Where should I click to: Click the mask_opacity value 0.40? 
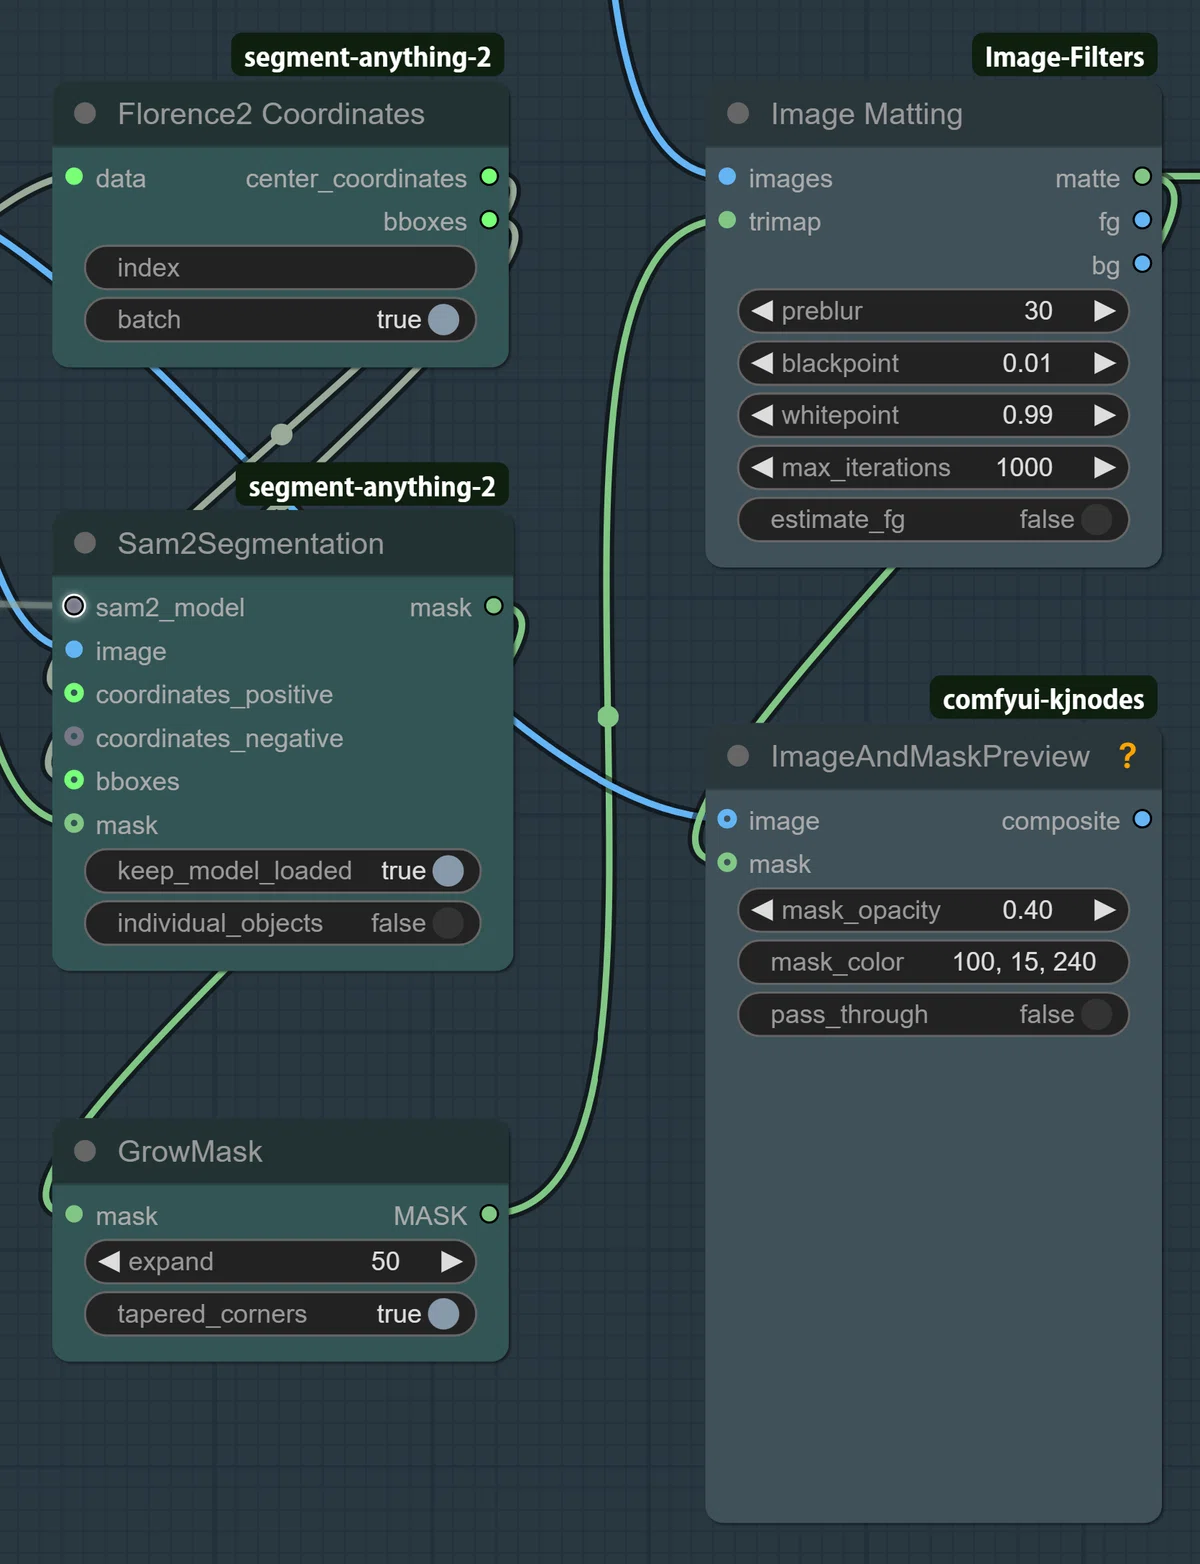click(x=1027, y=910)
